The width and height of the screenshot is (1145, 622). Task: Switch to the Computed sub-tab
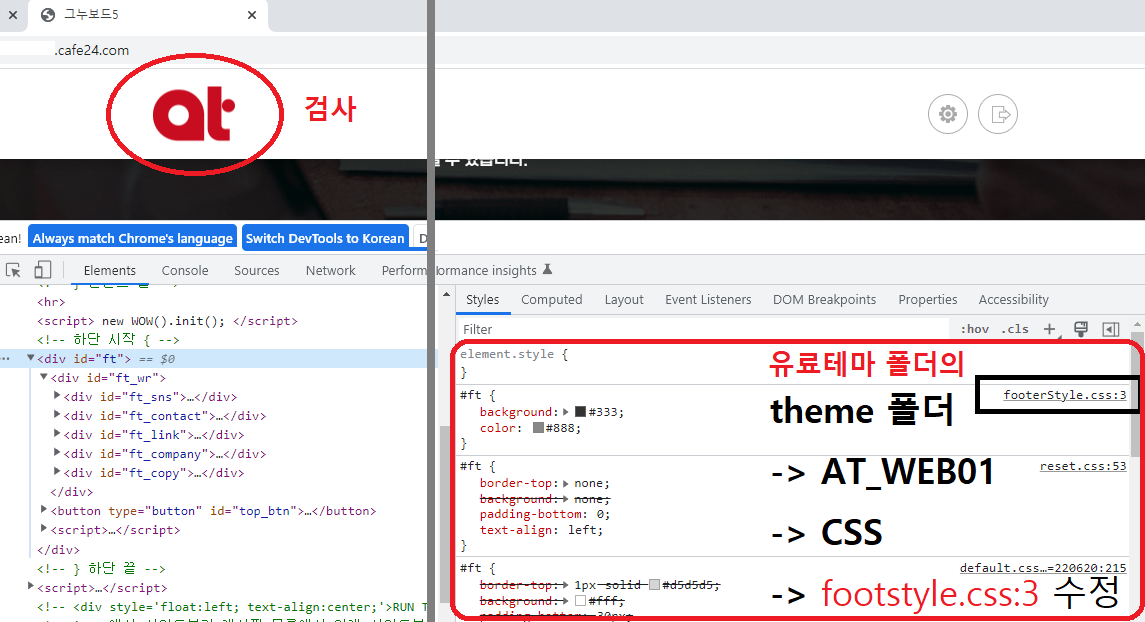[551, 299]
